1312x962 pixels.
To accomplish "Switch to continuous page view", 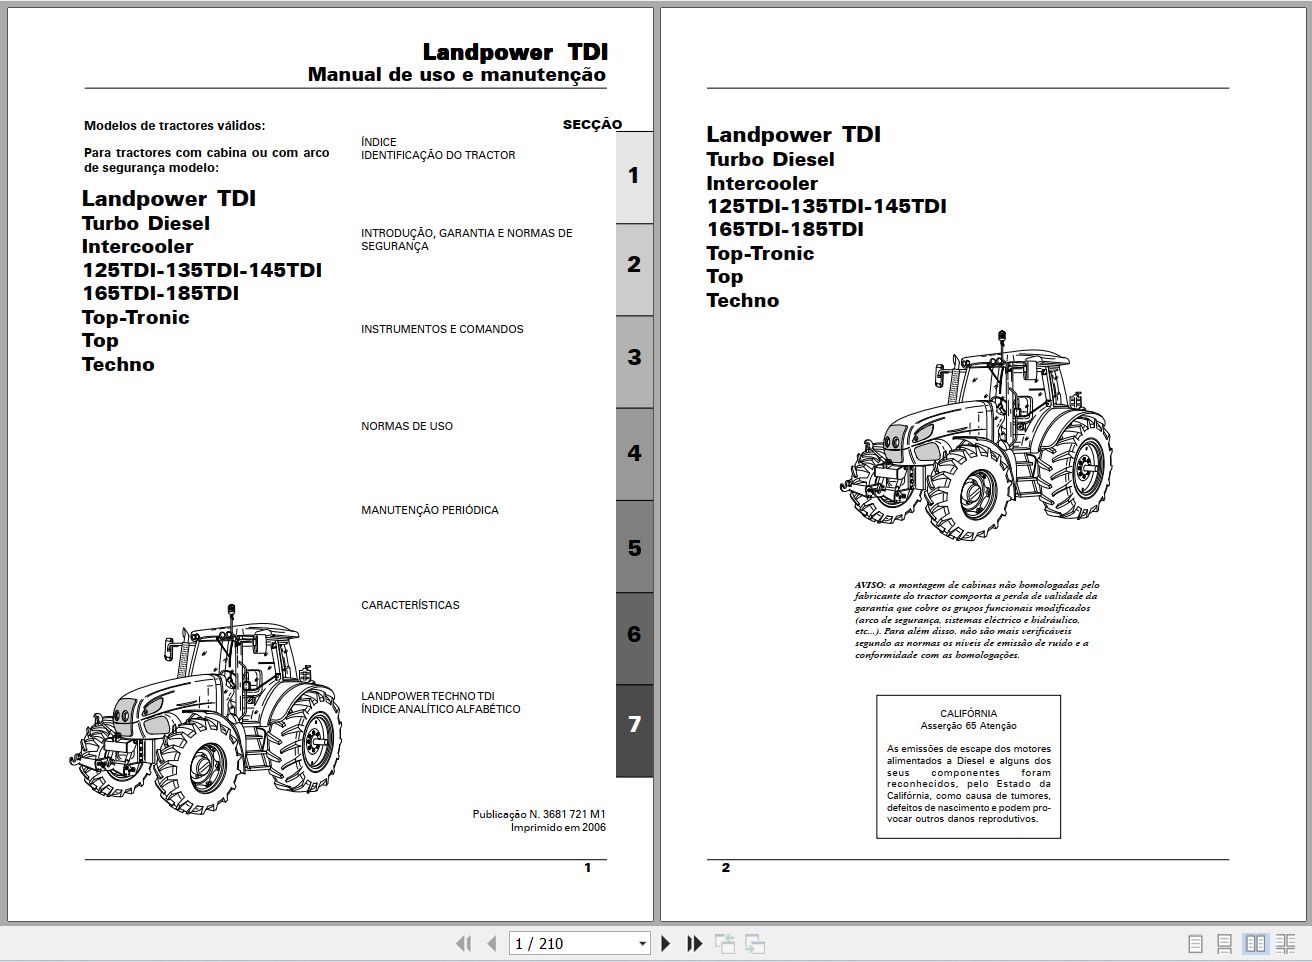I will pyautogui.click(x=1224, y=943).
